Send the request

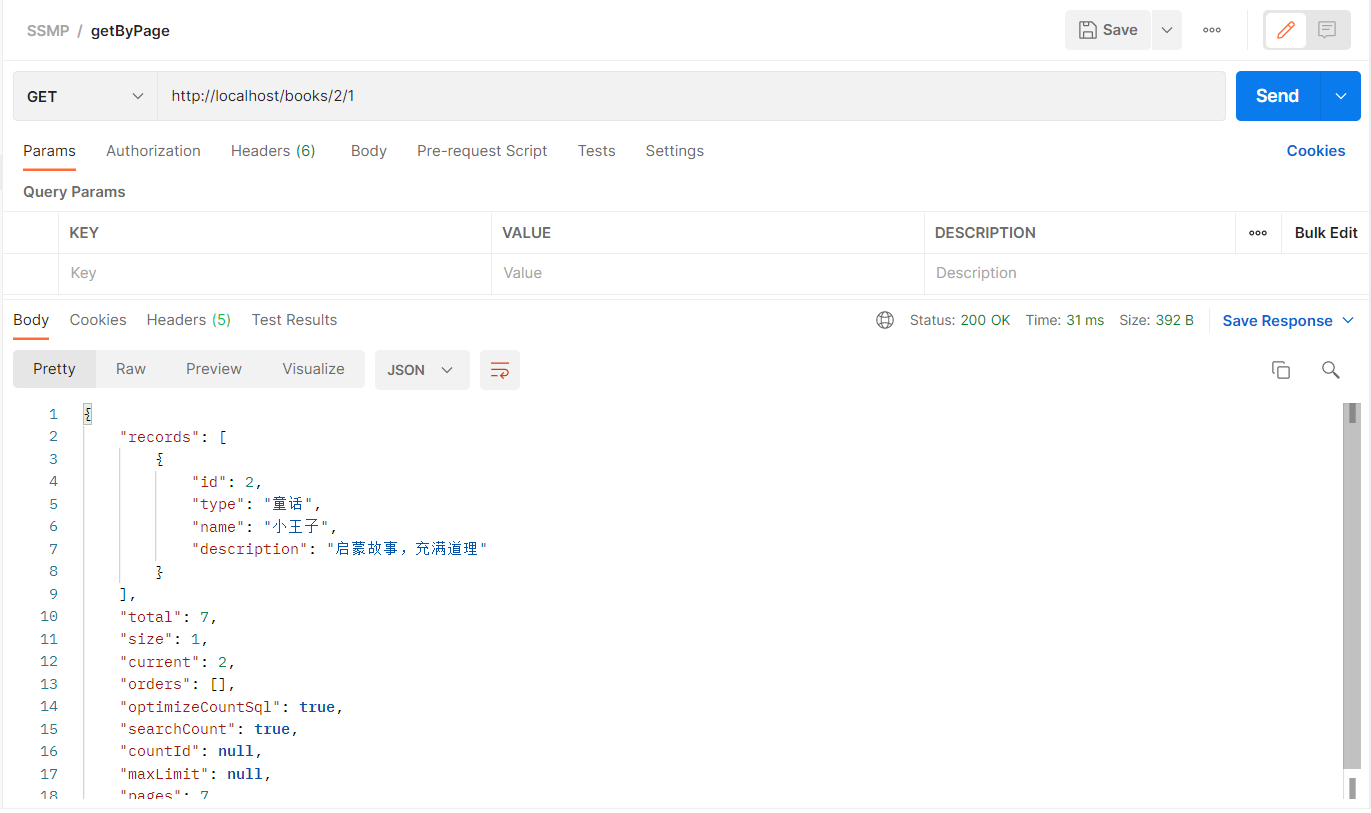pos(1278,96)
